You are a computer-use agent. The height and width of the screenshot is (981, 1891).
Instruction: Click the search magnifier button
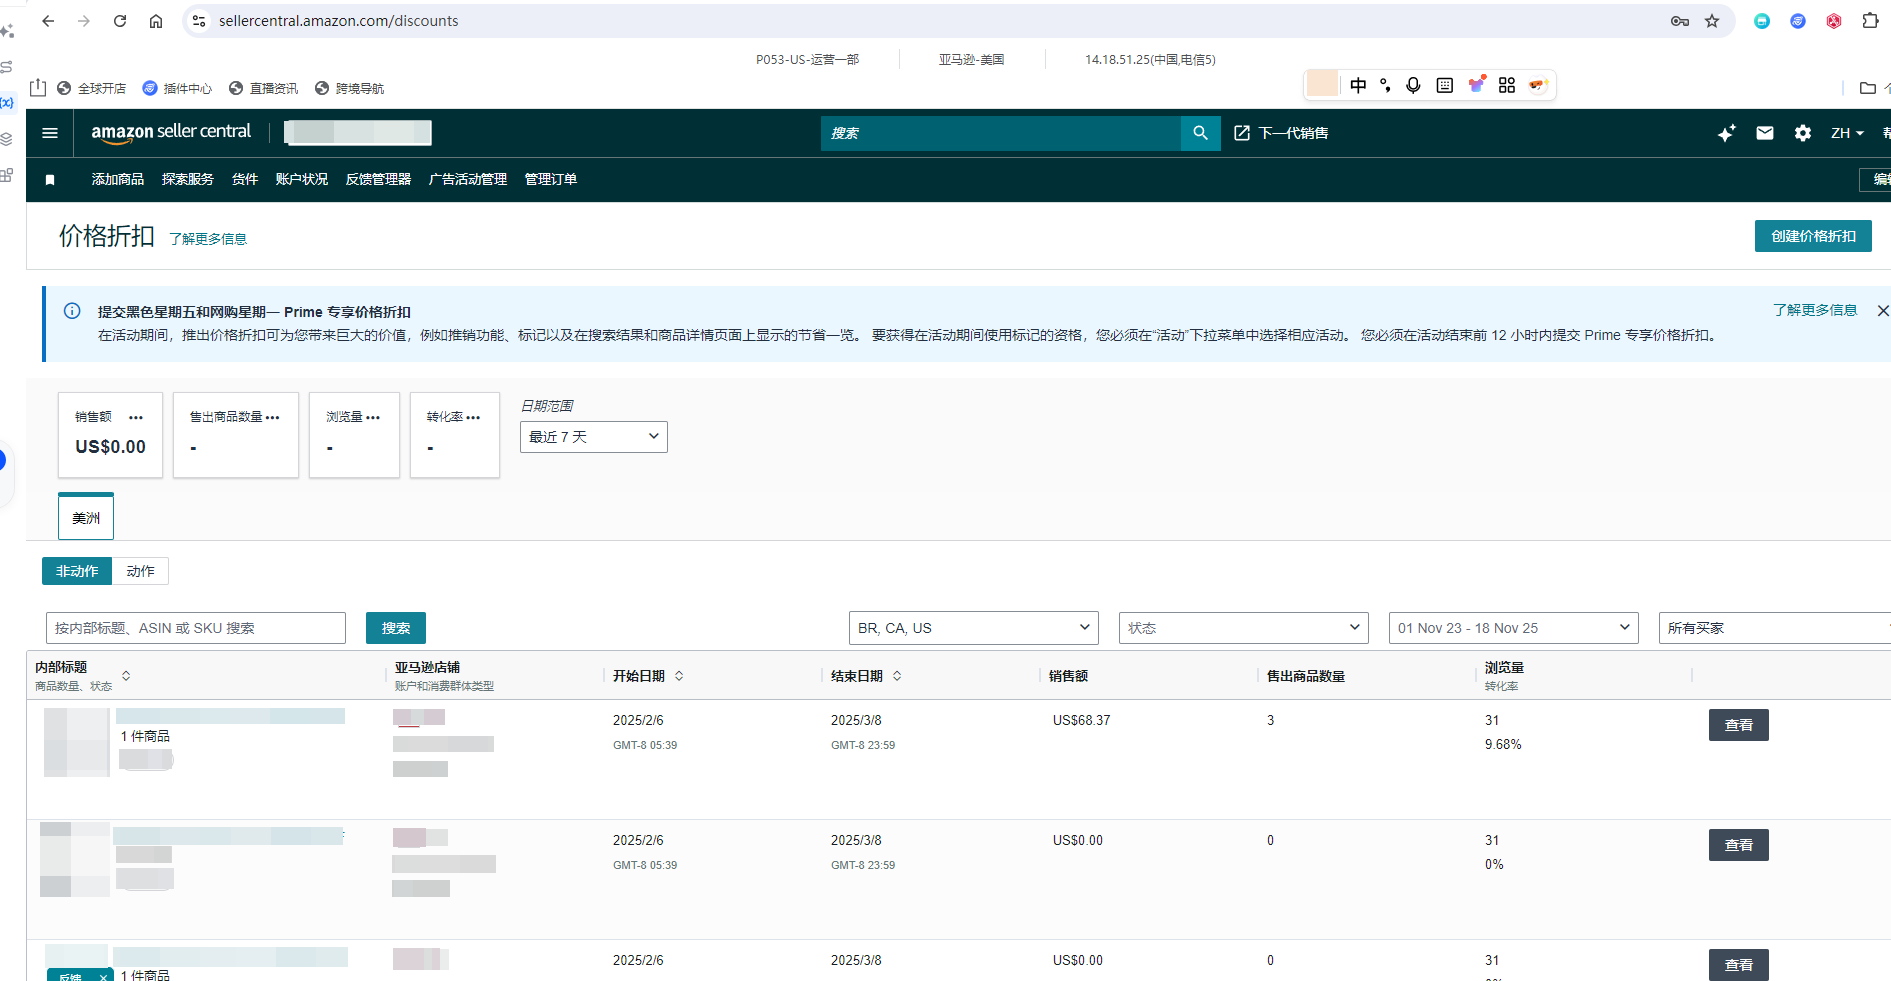point(1200,133)
